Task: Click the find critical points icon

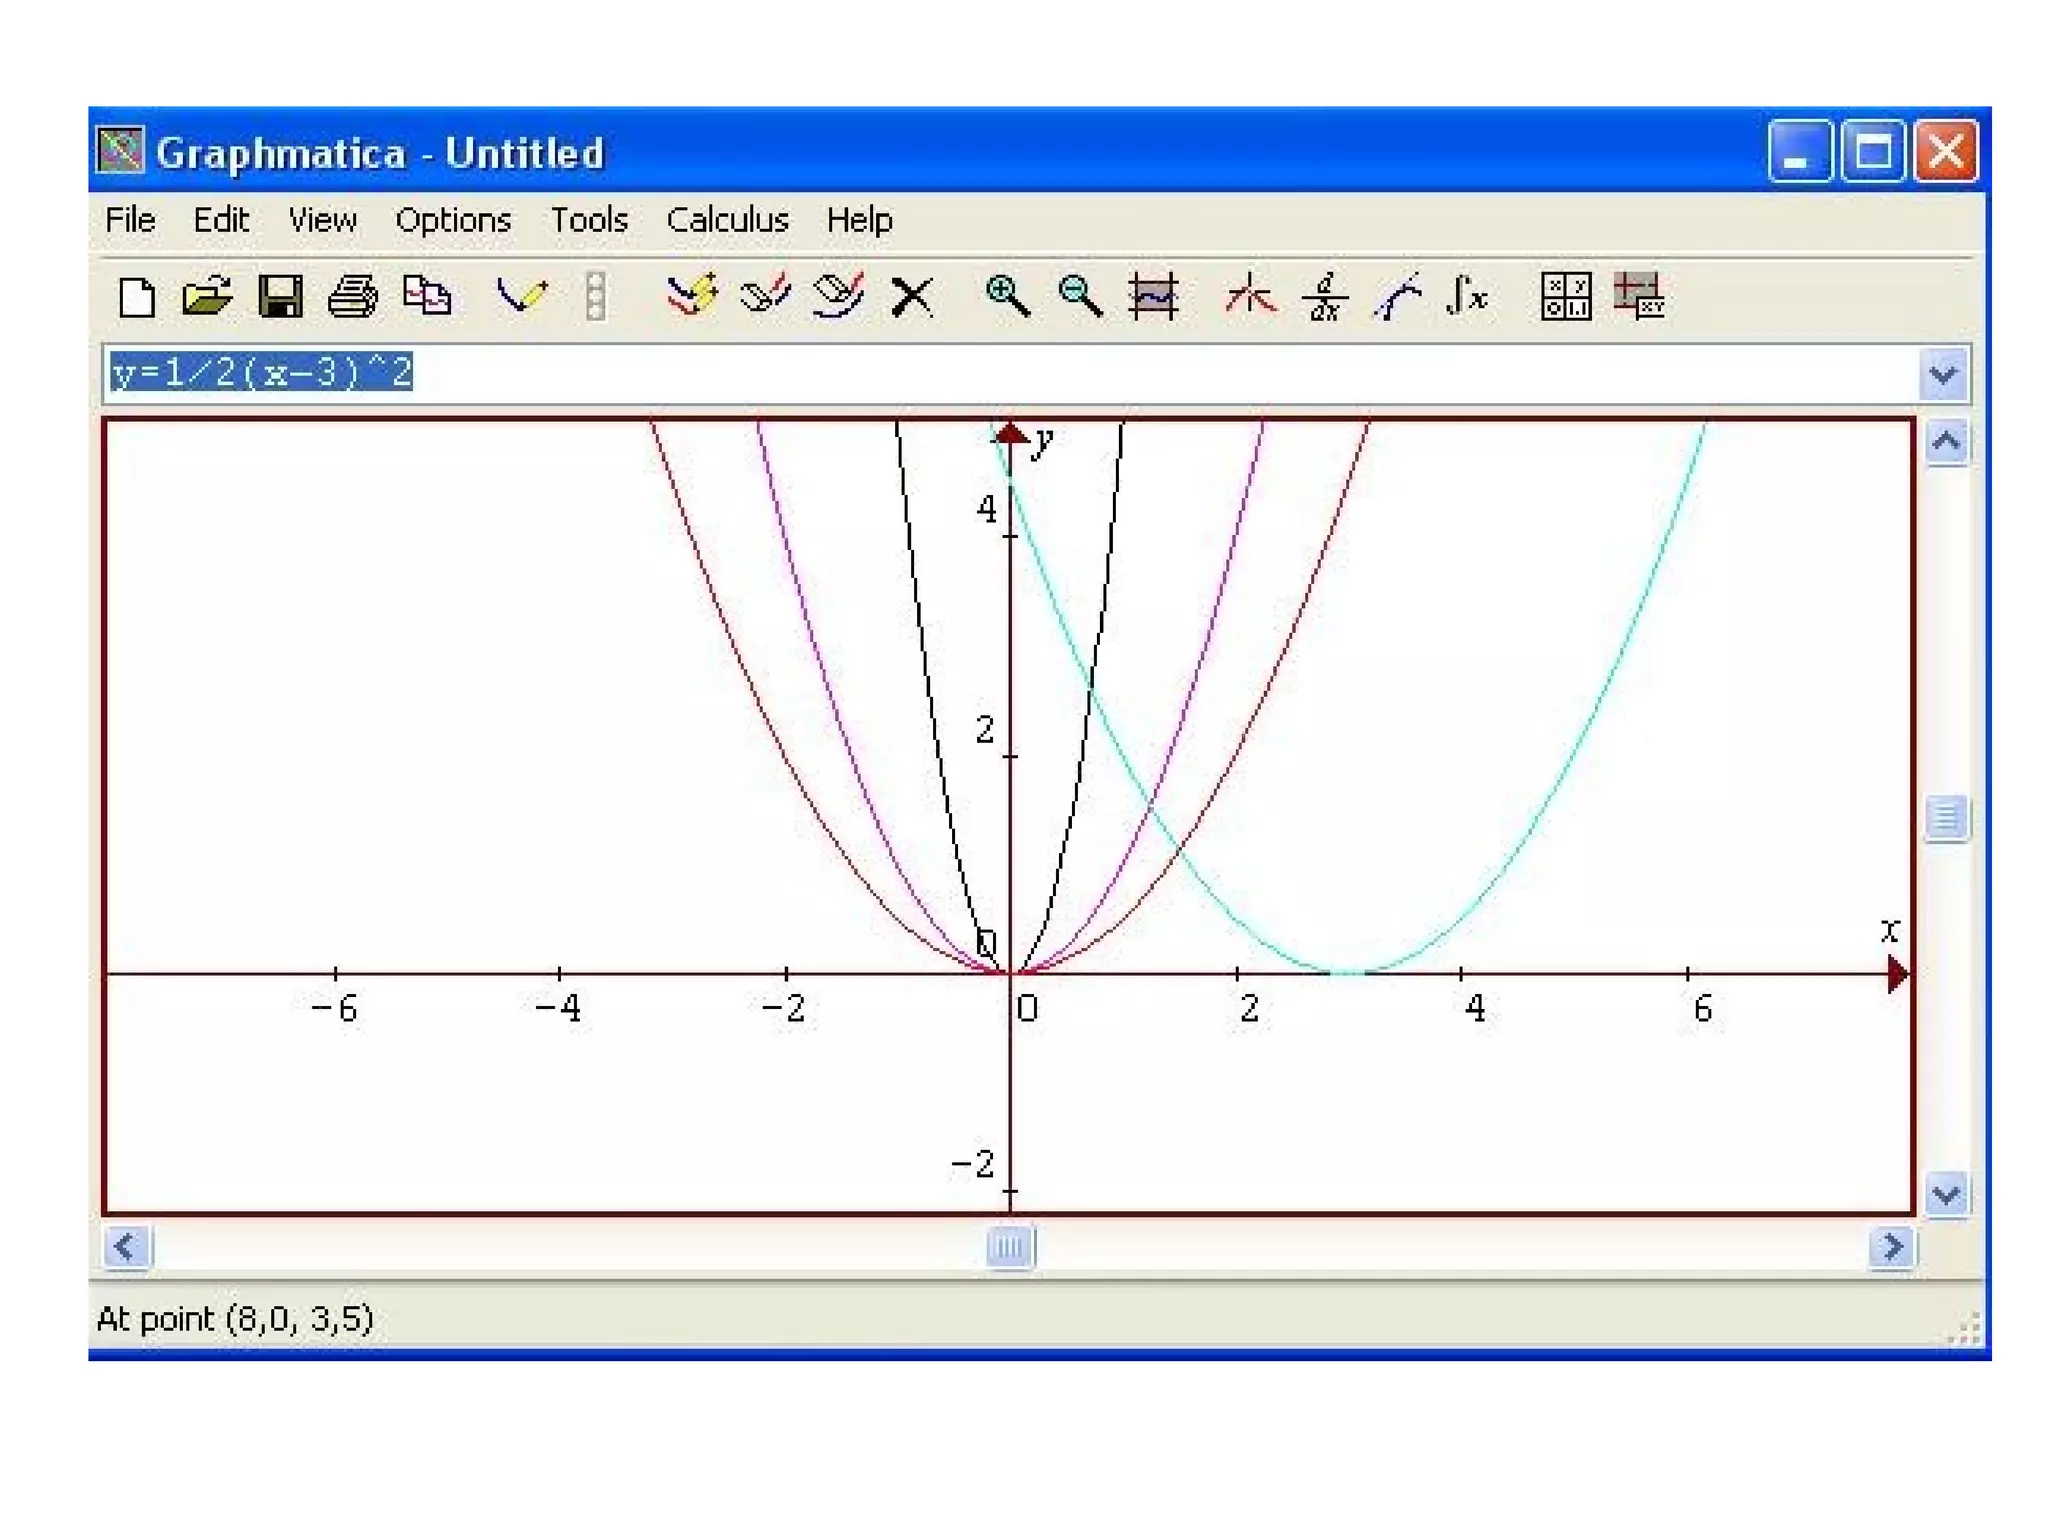Action: [x=1250, y=297]
